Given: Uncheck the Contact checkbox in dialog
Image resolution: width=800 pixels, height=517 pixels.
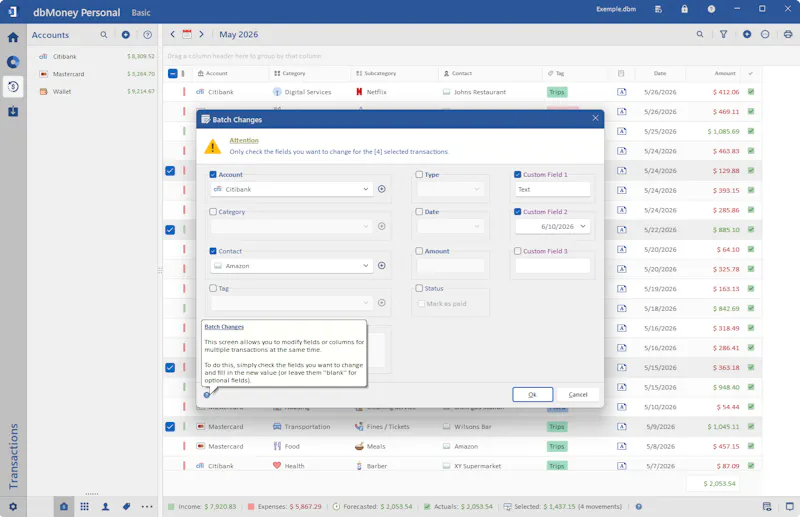Looking at the screenshot, I should pyautogui.click(x=213, y=251).
